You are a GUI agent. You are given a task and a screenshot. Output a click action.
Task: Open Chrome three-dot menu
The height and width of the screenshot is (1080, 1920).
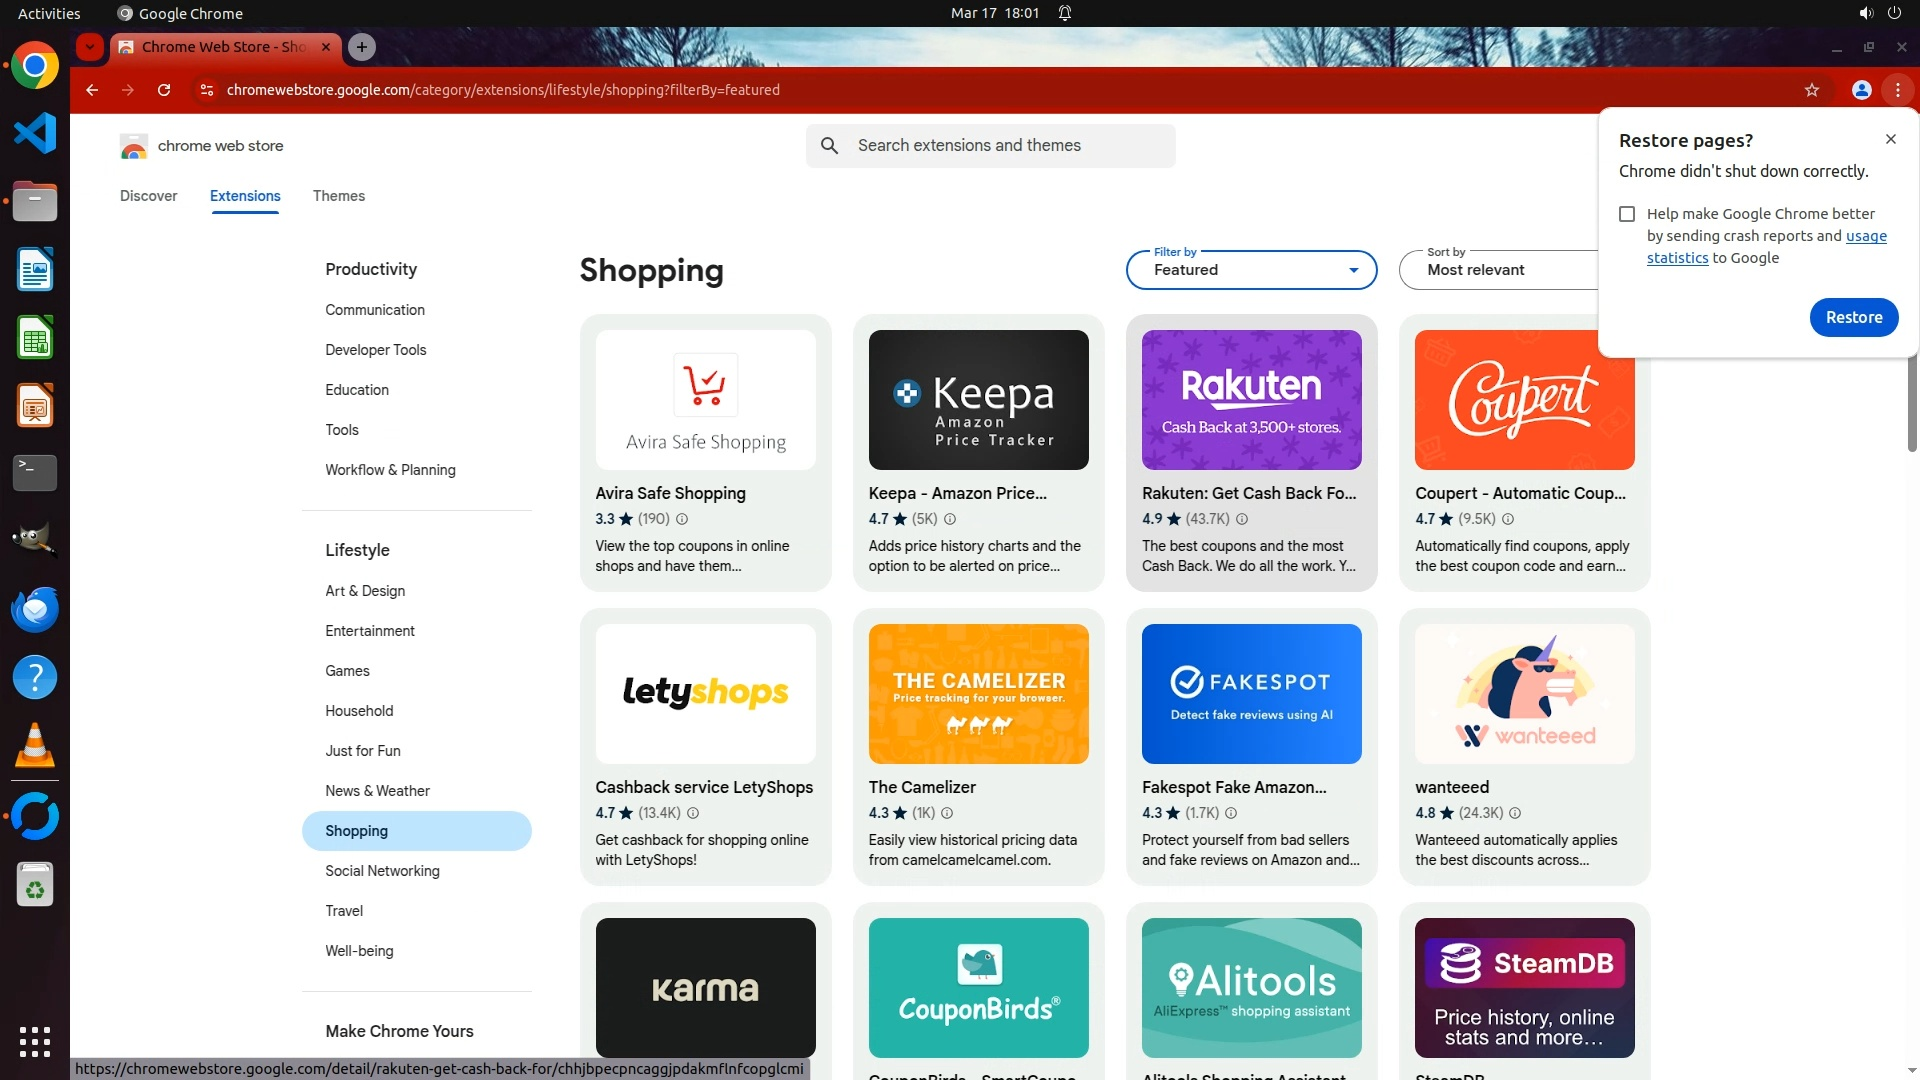click(1897, 90)
